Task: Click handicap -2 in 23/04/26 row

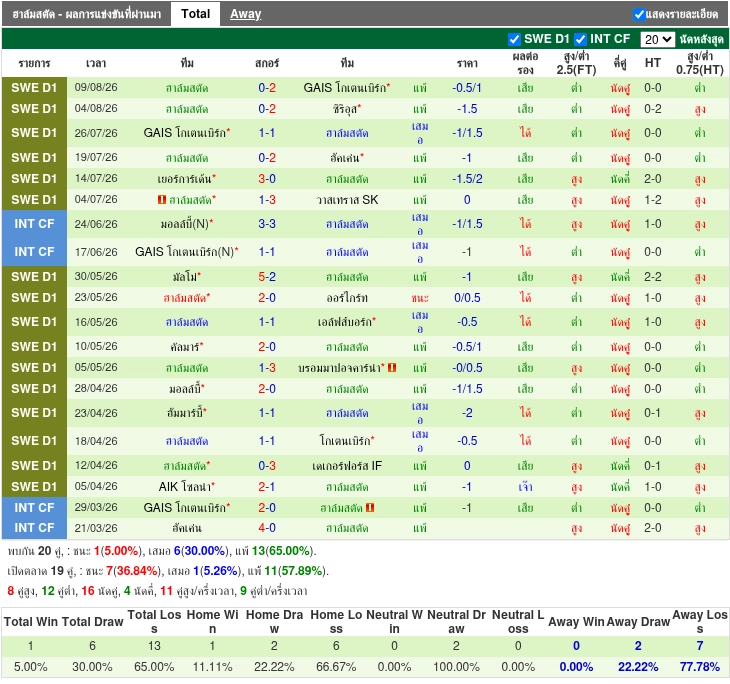Action: (467, 413)
